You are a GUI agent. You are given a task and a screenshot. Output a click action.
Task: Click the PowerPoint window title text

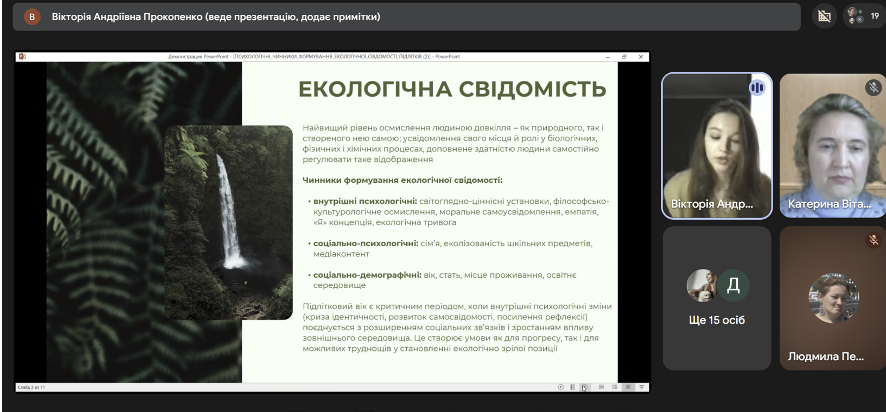click(312, 57)
